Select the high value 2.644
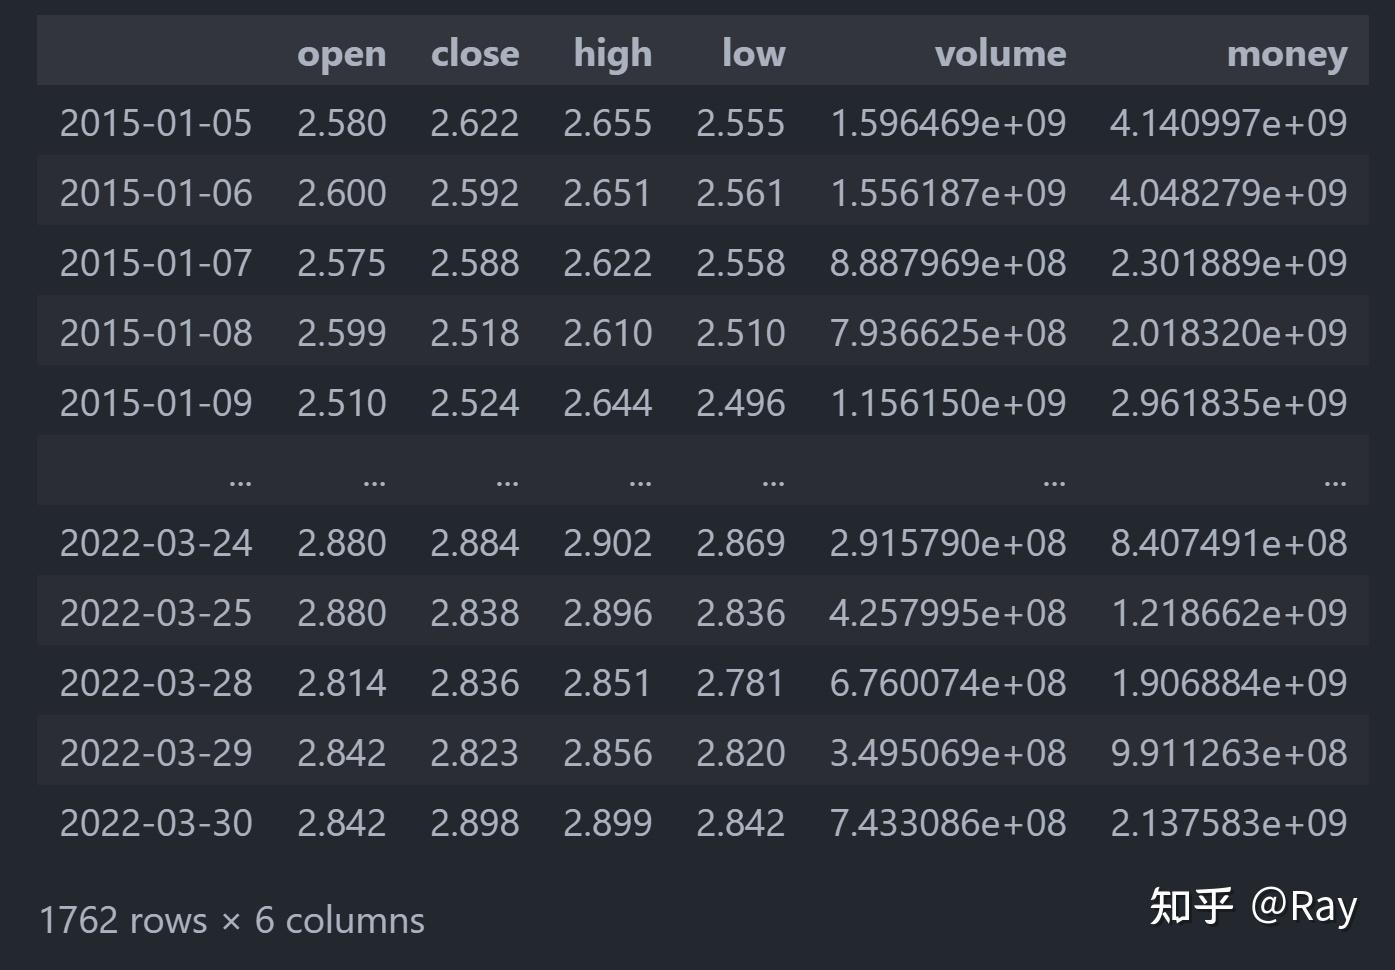 click(x=607, y=404)
